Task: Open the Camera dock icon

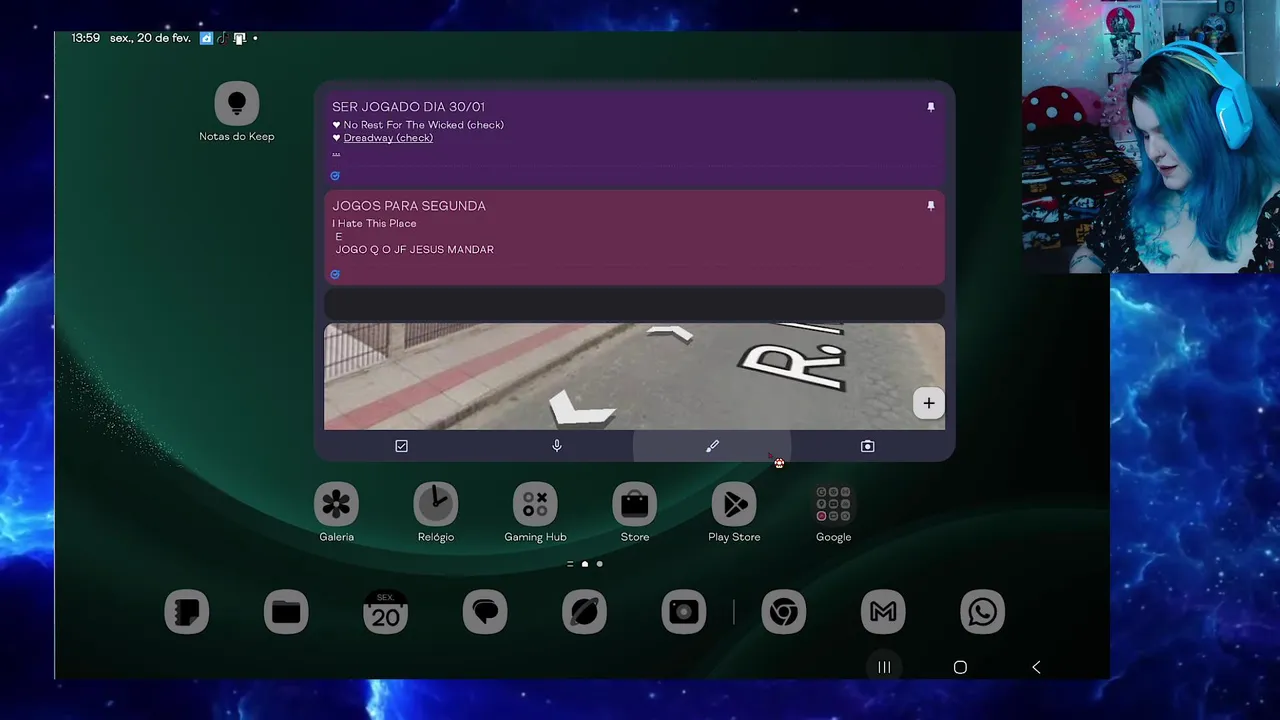Action: [684, 612]
